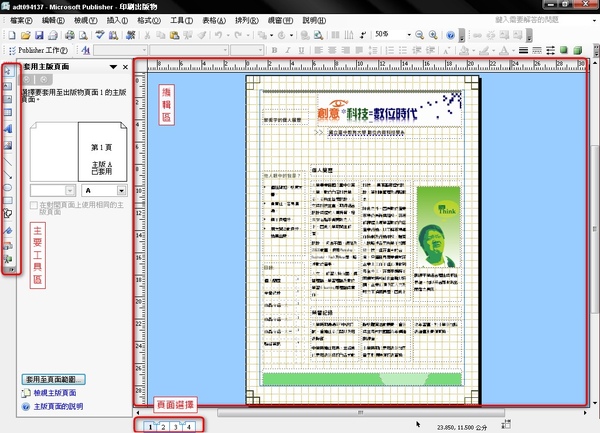Screen dimensions: 600x433
Task: Open the 工具 (Tools) menu
Action: point(181,20)
